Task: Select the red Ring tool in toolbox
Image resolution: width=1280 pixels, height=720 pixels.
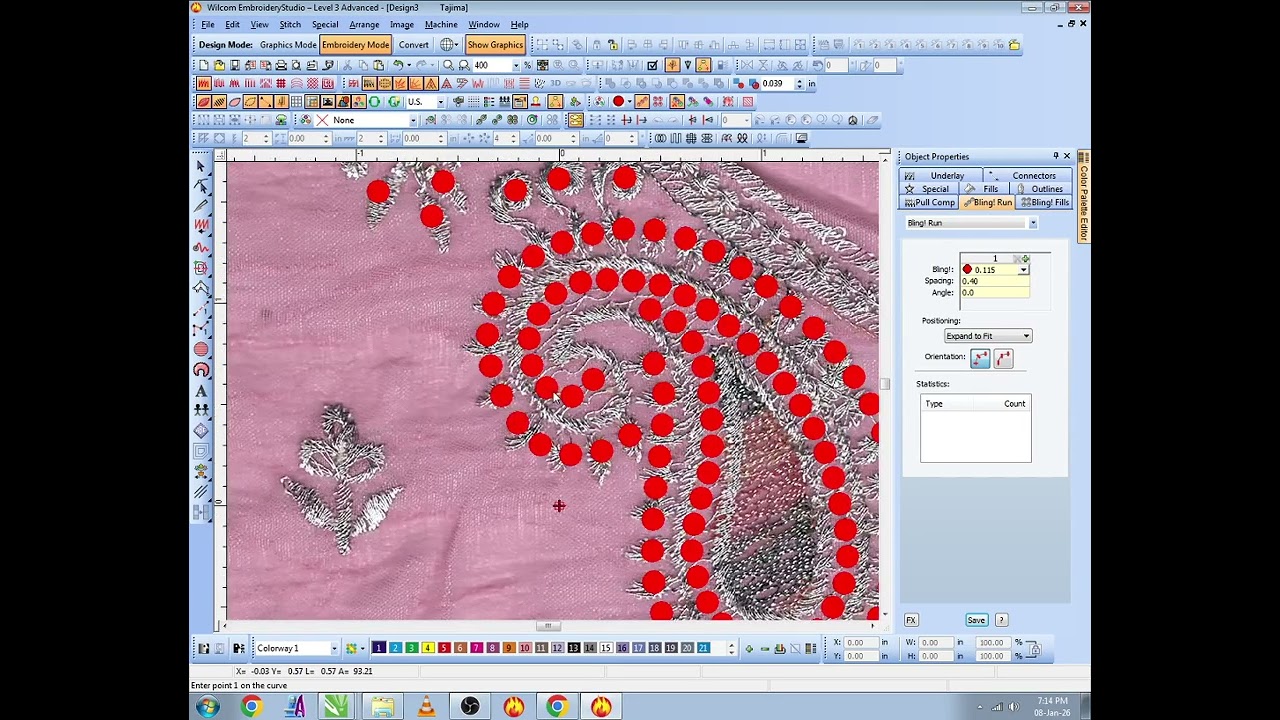Action: tap(201, 370)
